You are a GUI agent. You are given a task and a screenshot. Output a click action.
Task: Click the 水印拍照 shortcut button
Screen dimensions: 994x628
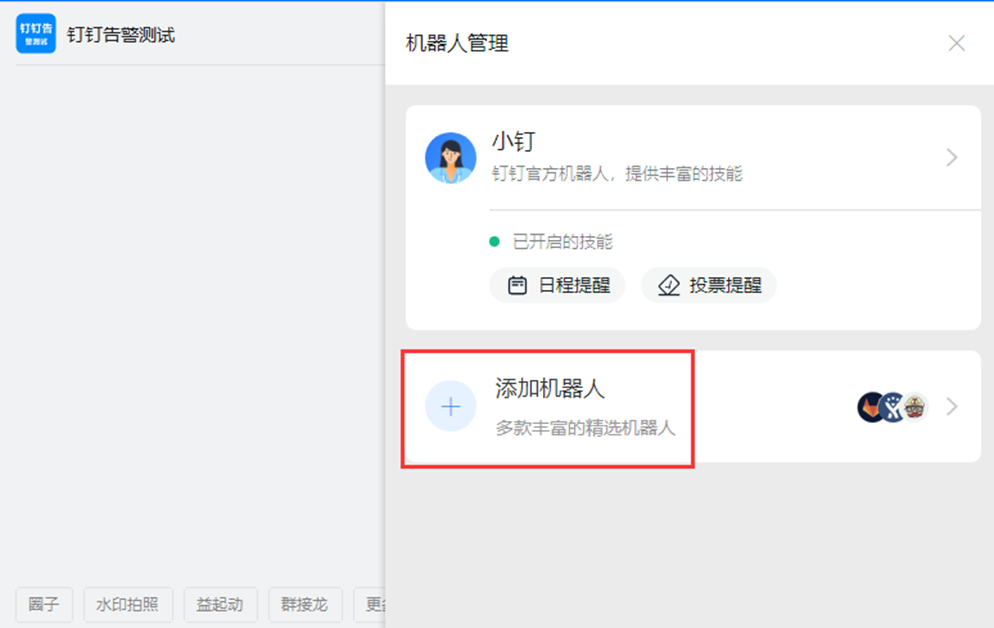tap(128, 605)
